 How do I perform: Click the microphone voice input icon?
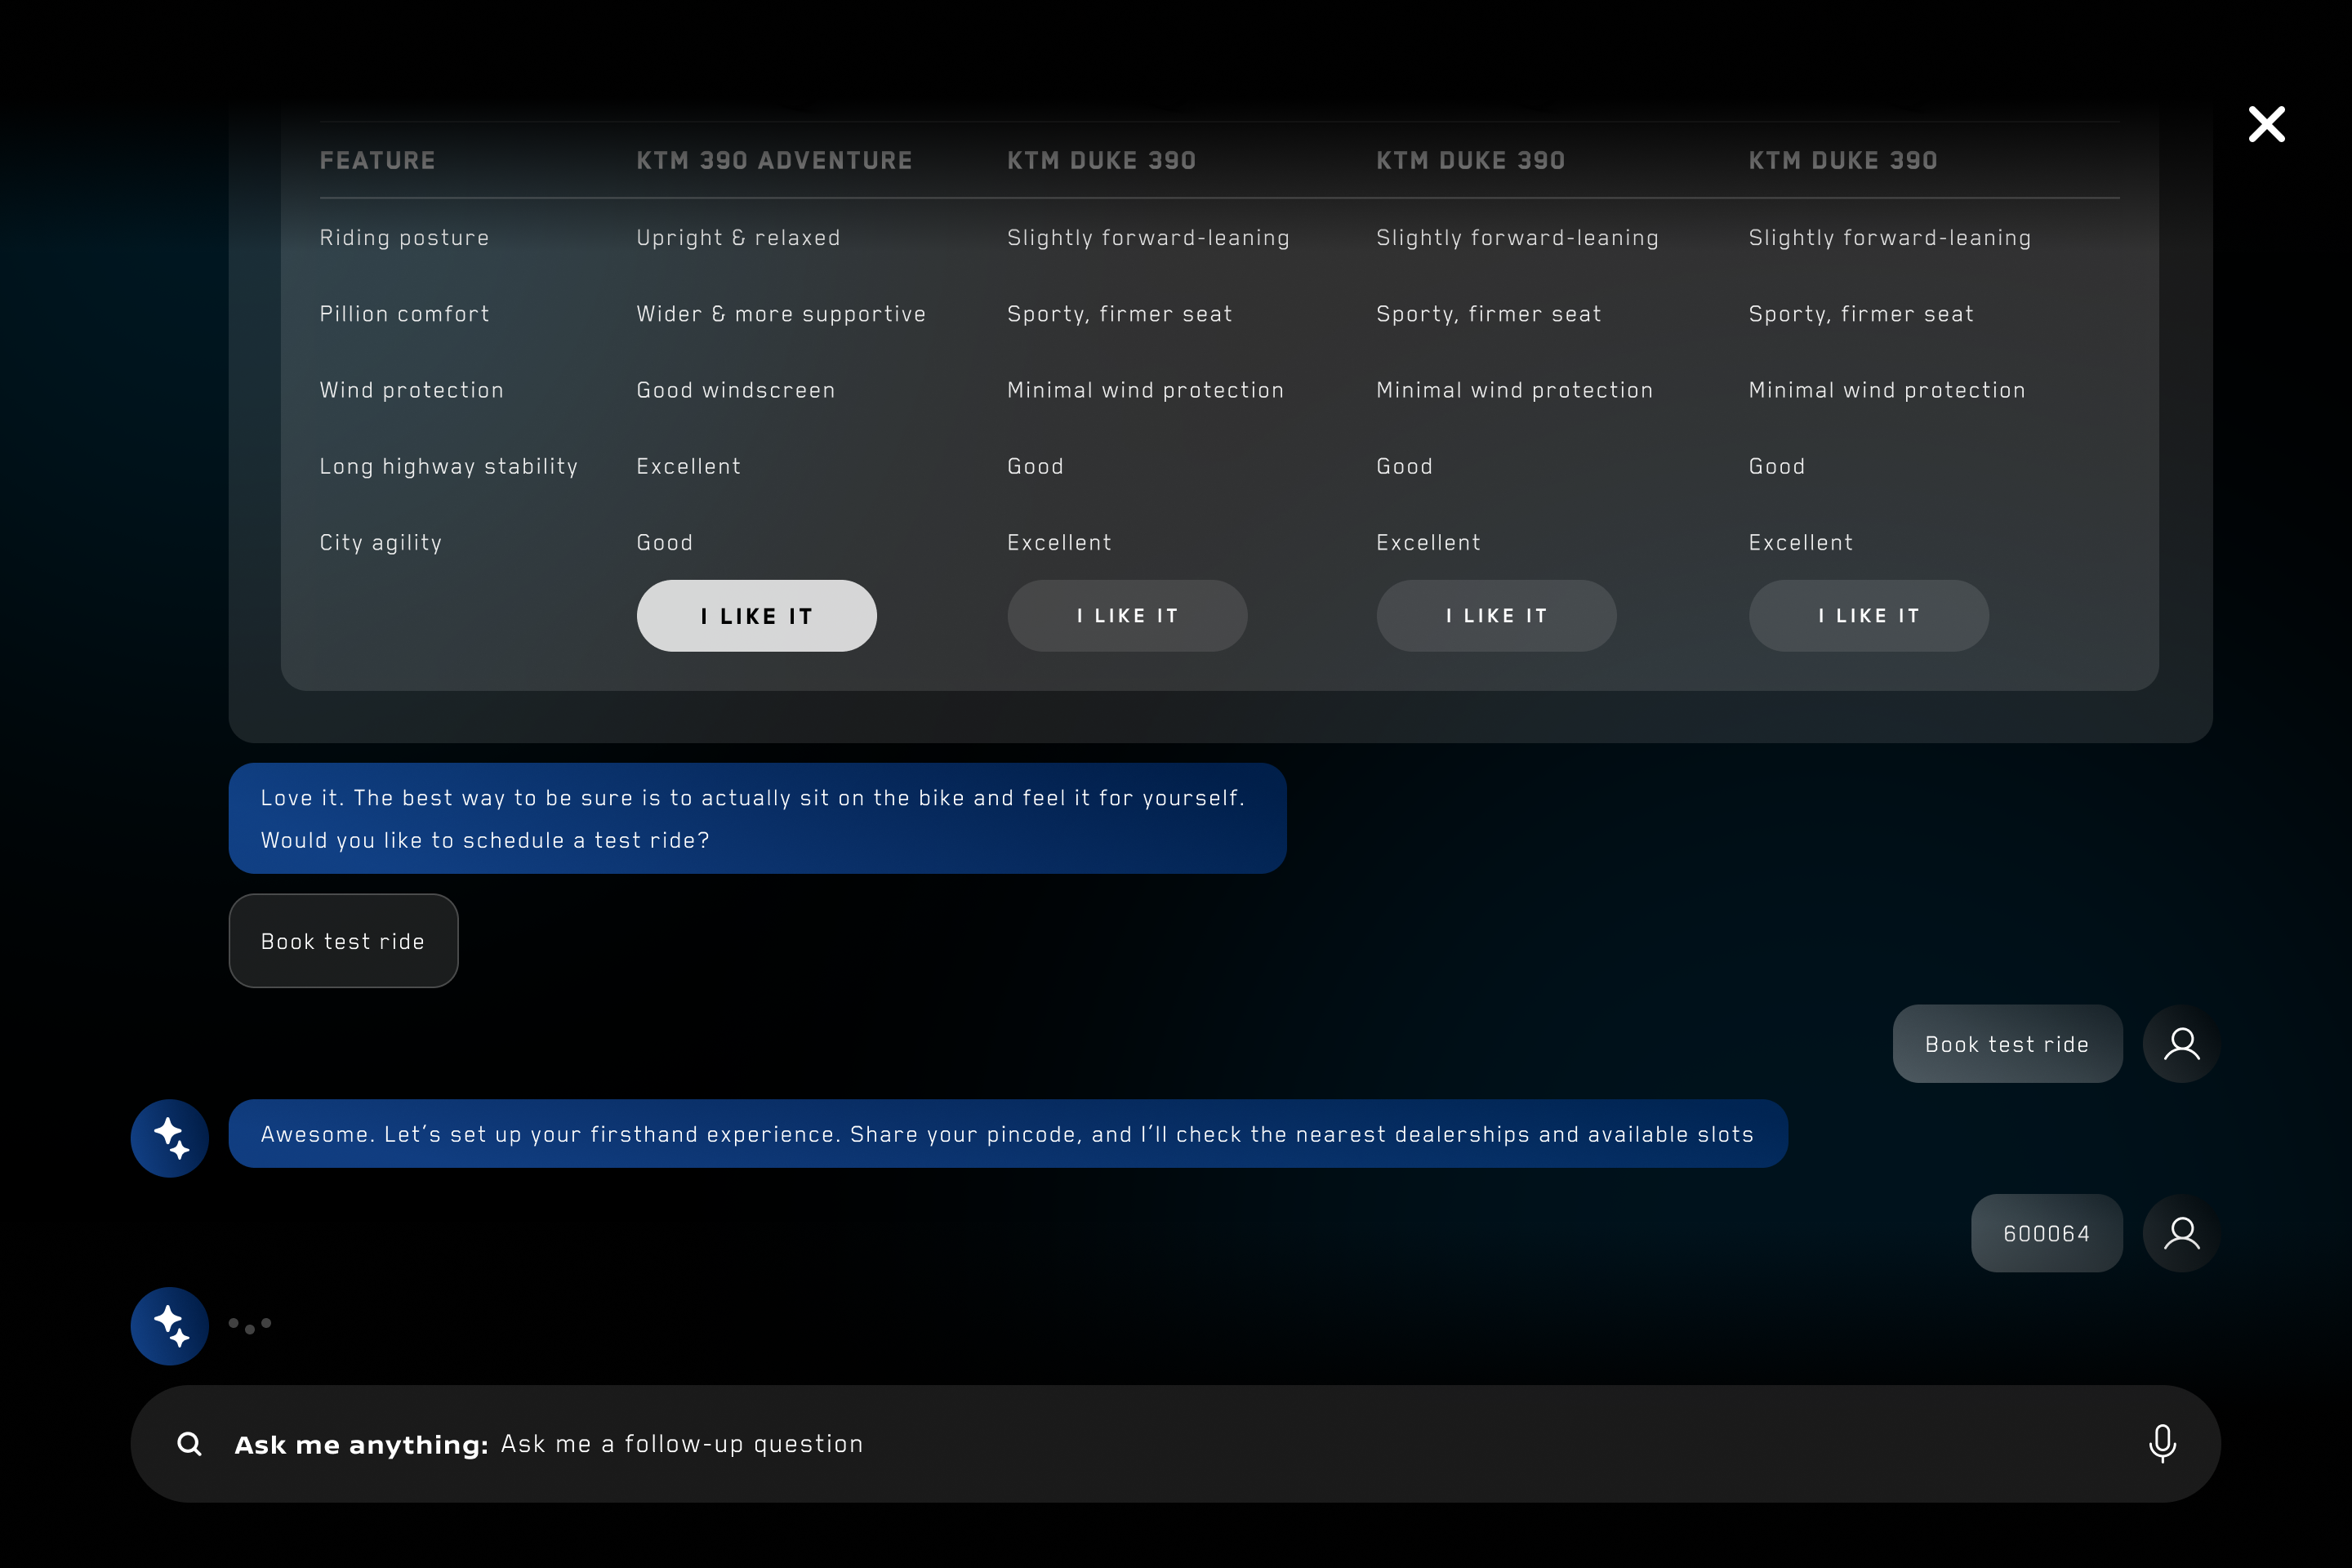2161,1443
